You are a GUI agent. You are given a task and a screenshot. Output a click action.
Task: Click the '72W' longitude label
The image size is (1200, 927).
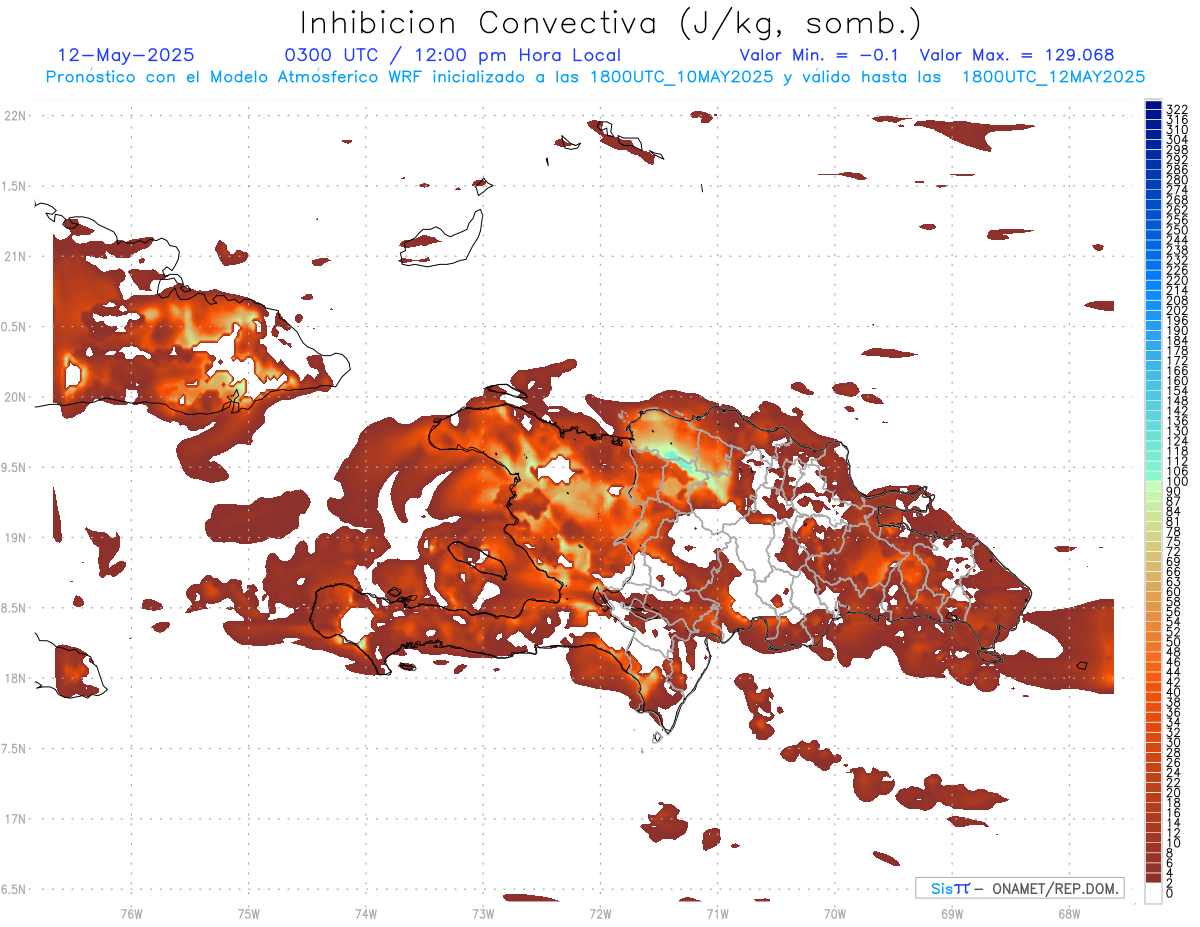[600, 913]
